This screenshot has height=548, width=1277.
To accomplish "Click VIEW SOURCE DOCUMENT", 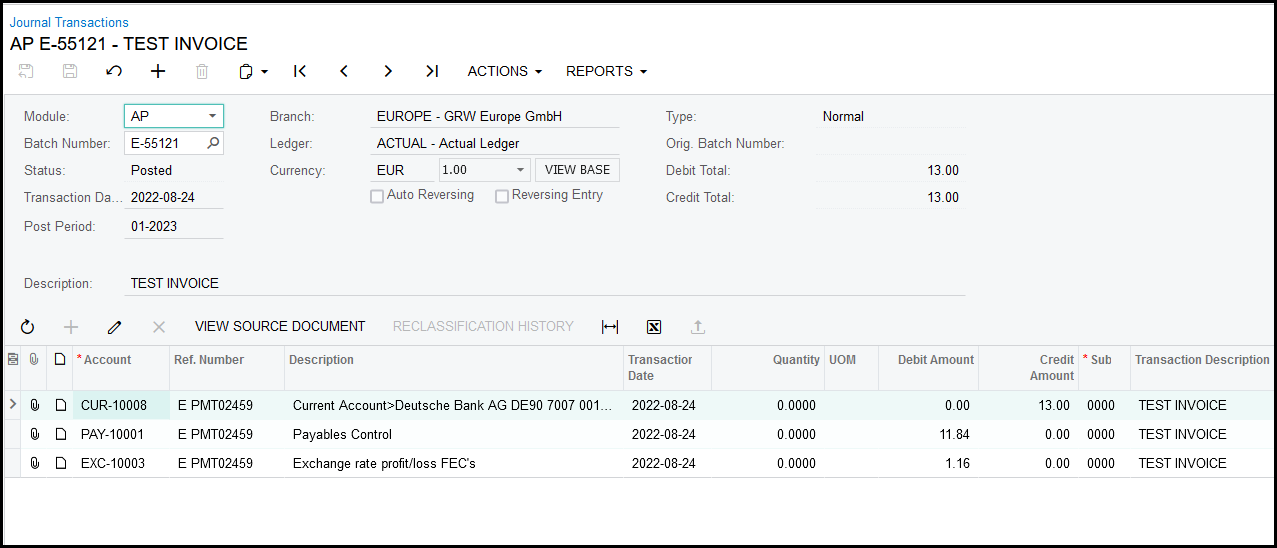I will (280, 326).
